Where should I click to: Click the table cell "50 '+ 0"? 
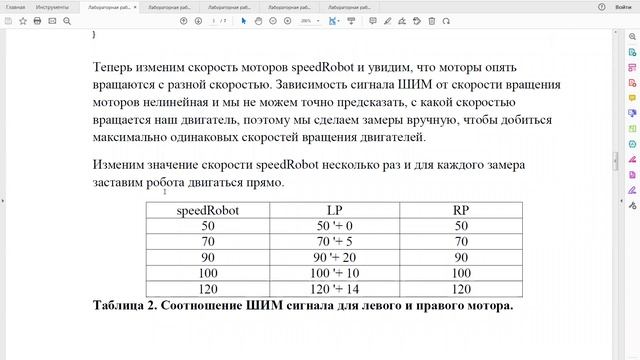point(335,226)
